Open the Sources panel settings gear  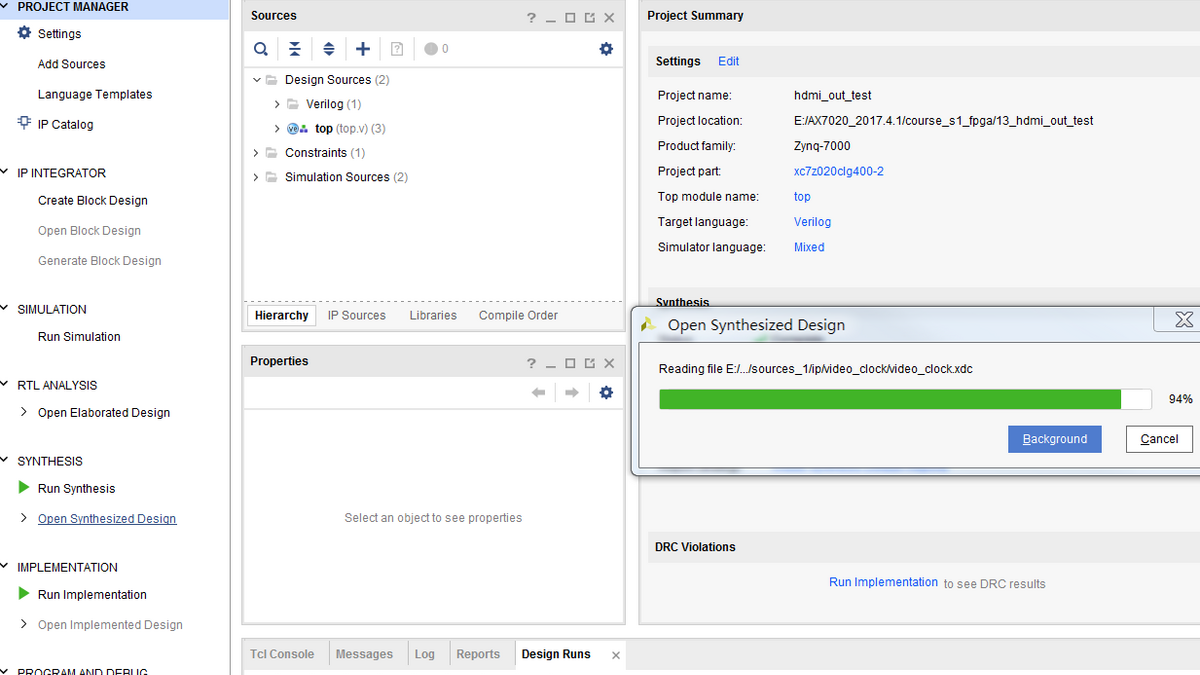click(606, 49)
